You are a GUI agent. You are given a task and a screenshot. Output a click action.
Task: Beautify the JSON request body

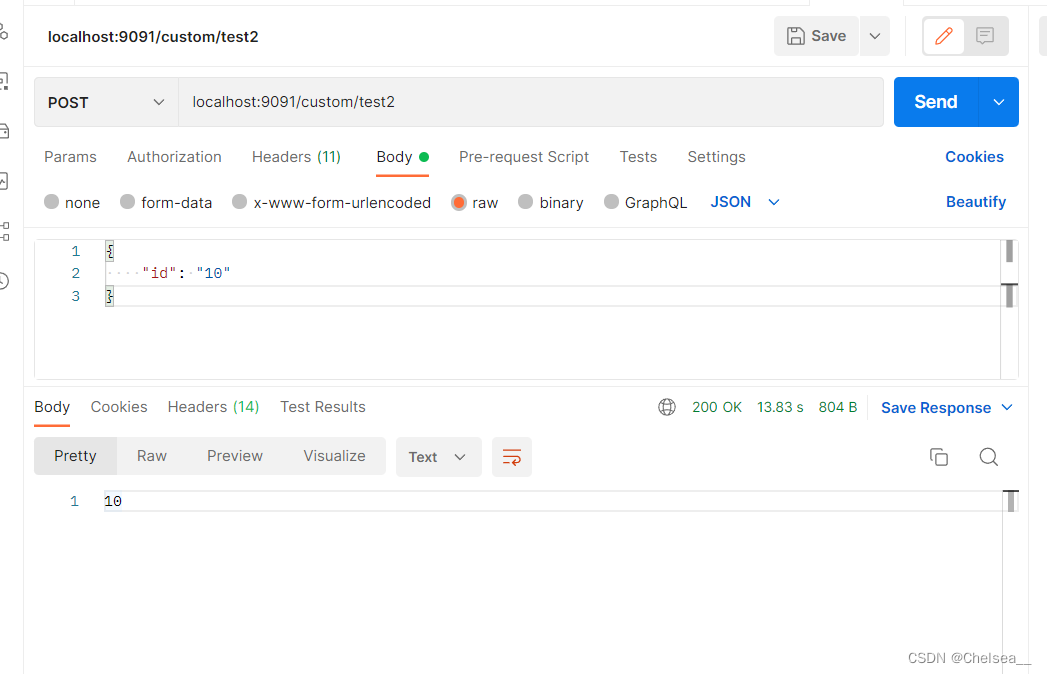pos(976,202)
